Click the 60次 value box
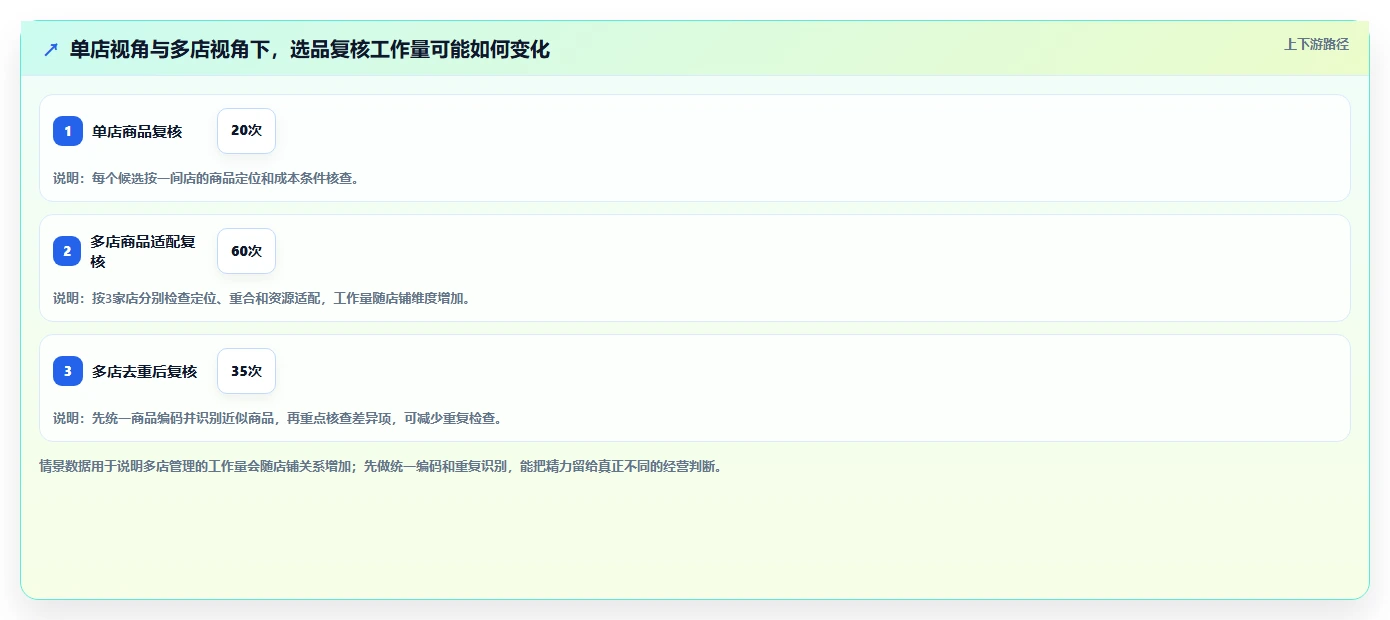Image resolution: width=1390 pixels, height=620 pixels. (246, 251)
